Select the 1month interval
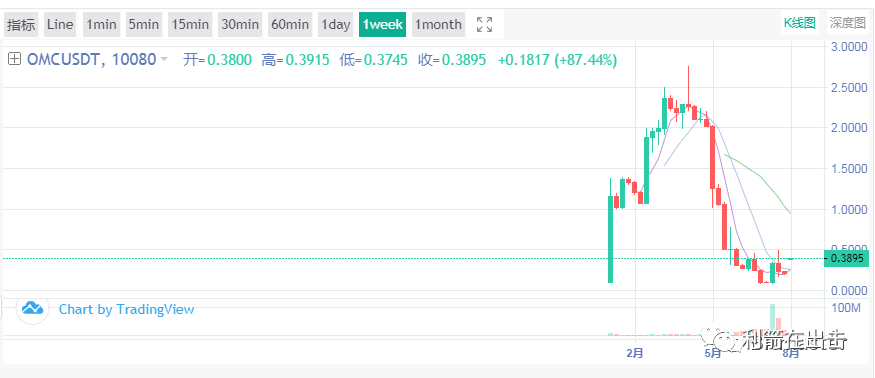 point(439,25)
